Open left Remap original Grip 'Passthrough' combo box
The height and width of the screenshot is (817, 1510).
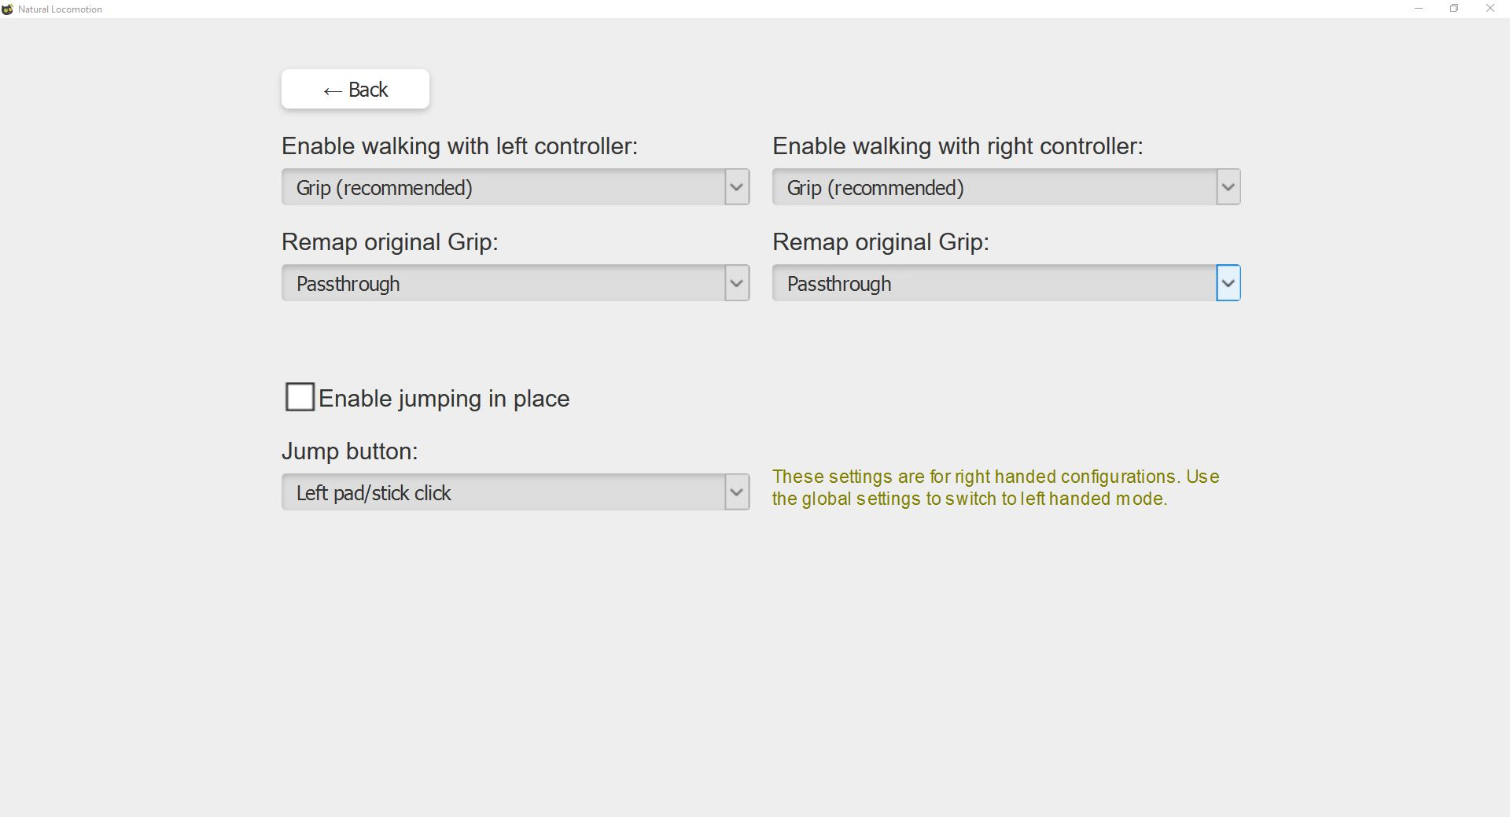(x=515, y=283)
